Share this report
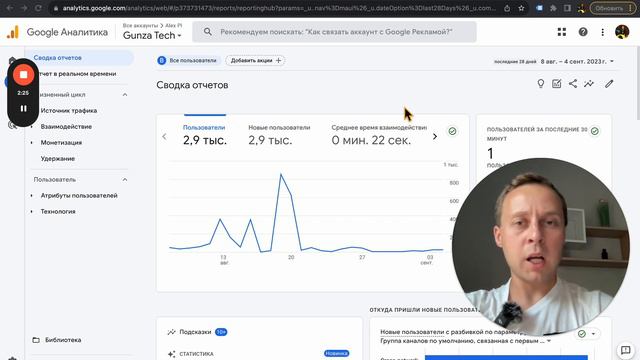Image resolution: width=640 pixels, height=360 pixels. (x=573, y=84)
